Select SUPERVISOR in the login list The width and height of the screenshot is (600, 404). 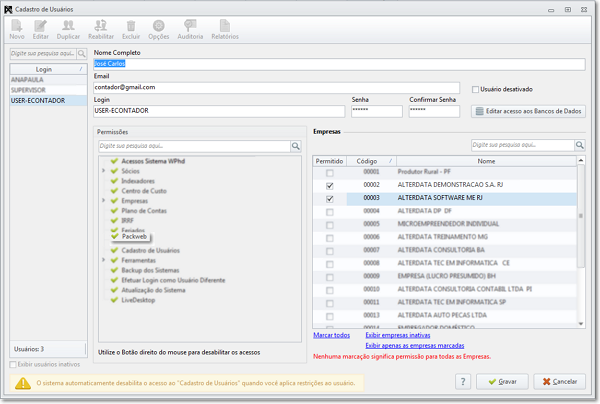pyautogui.click(x=30, y=90)
